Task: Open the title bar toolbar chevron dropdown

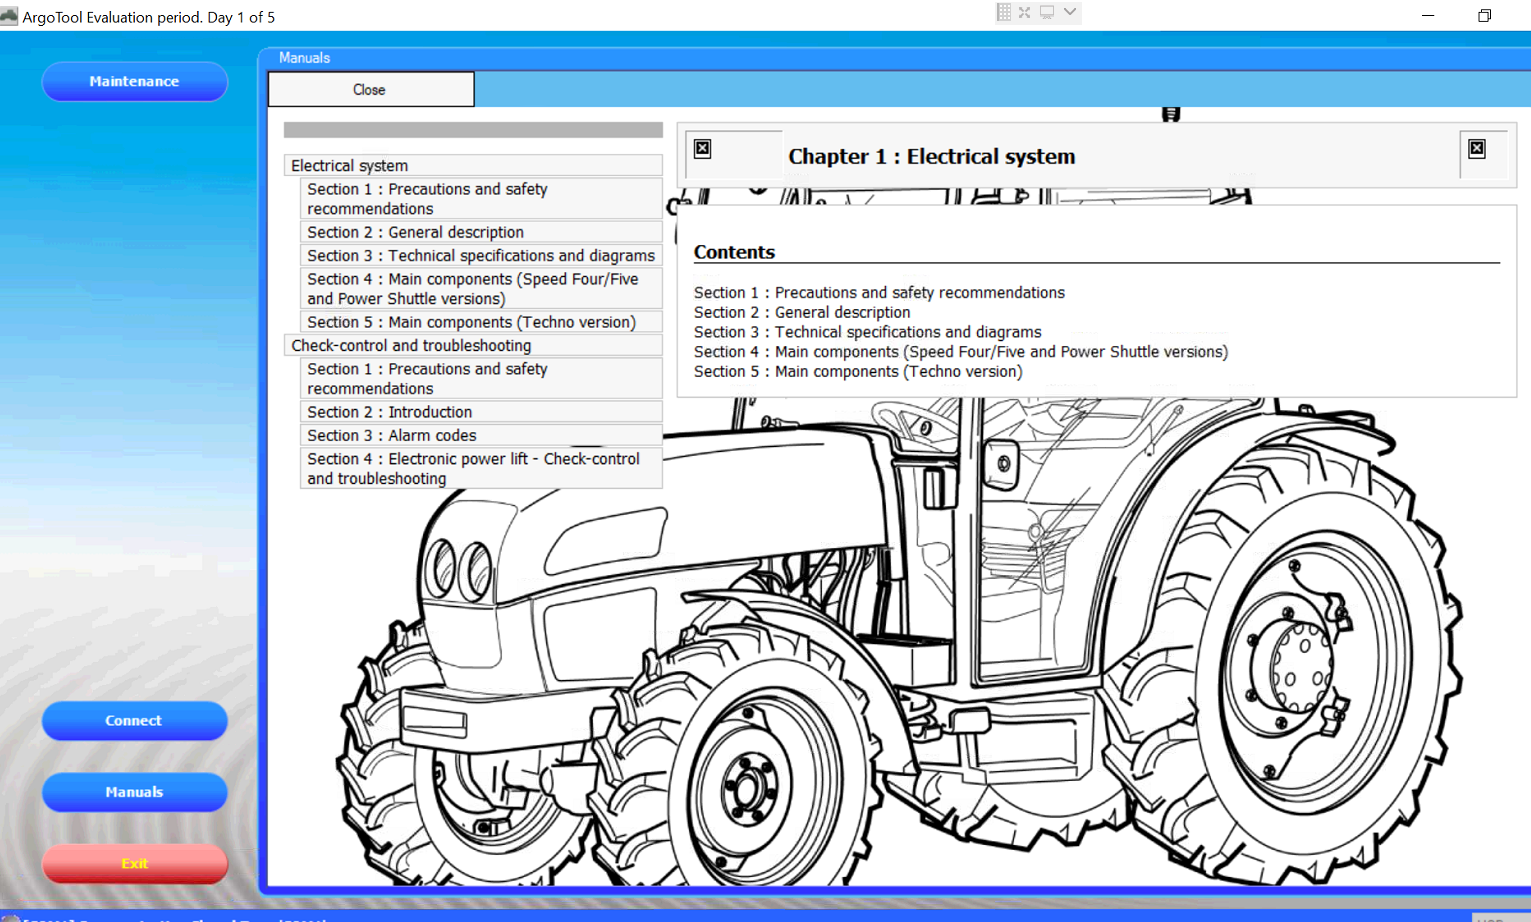Action: (x=1070, y=12)
